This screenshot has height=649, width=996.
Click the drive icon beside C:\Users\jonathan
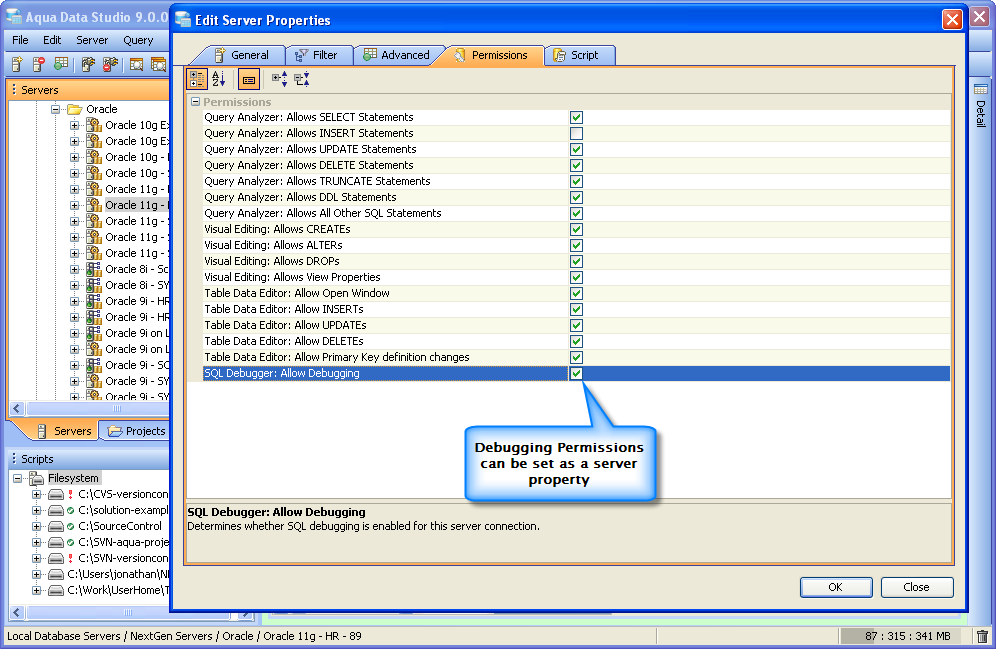click(x=56, y=574)
